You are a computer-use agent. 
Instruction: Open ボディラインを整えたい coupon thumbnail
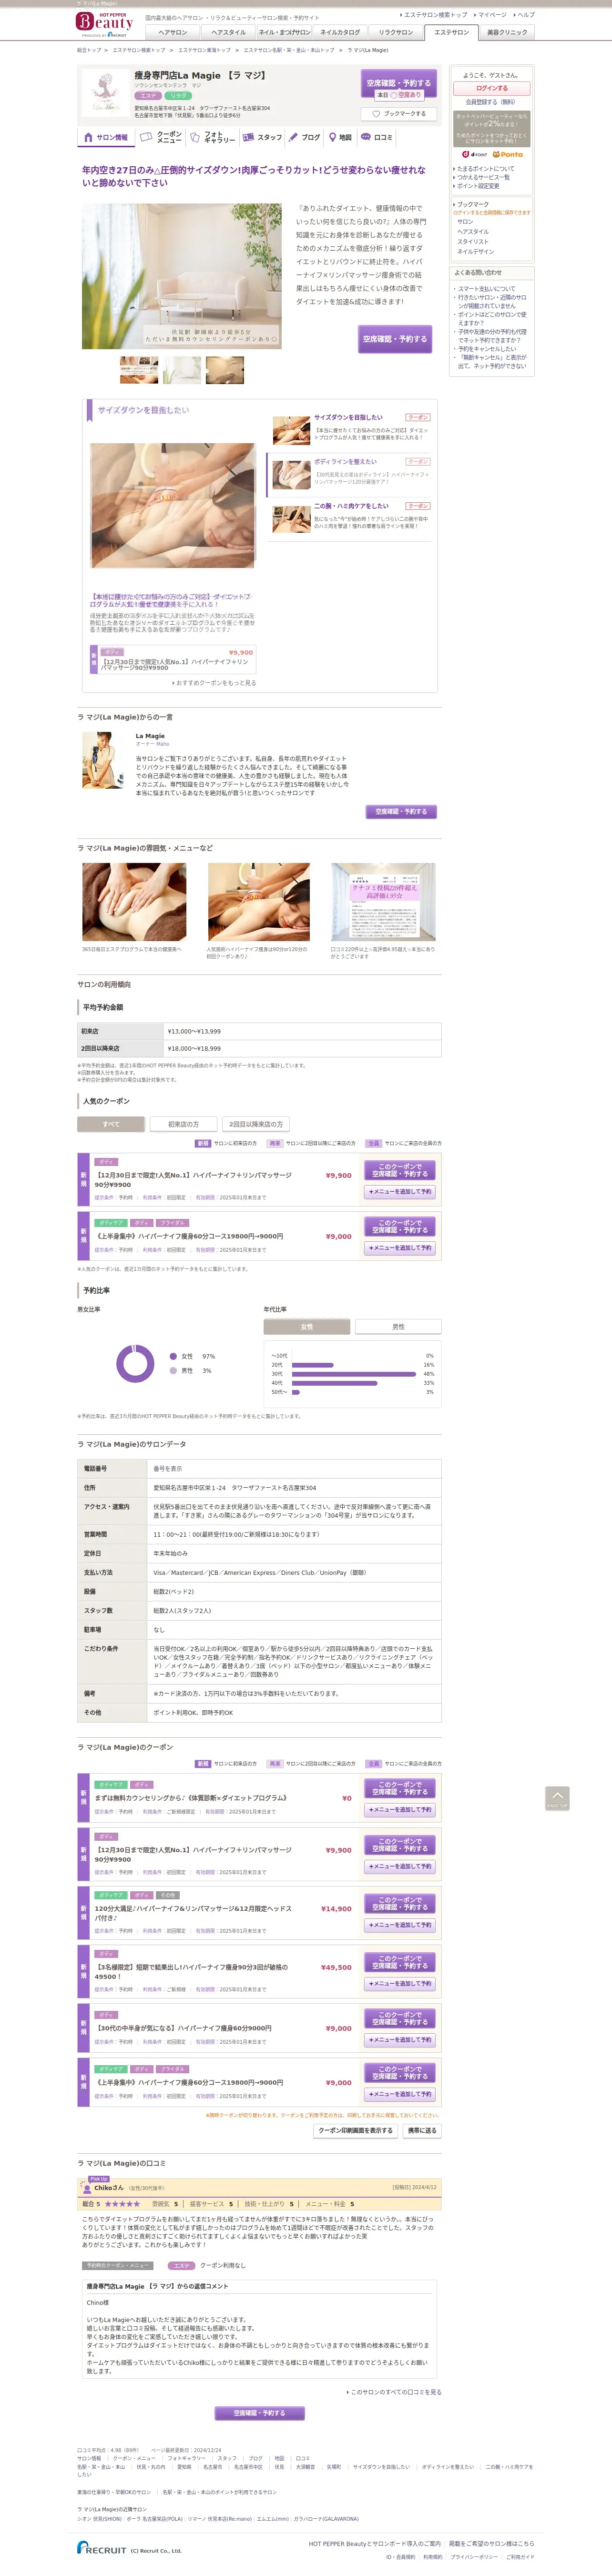click(x=291, y=474)
